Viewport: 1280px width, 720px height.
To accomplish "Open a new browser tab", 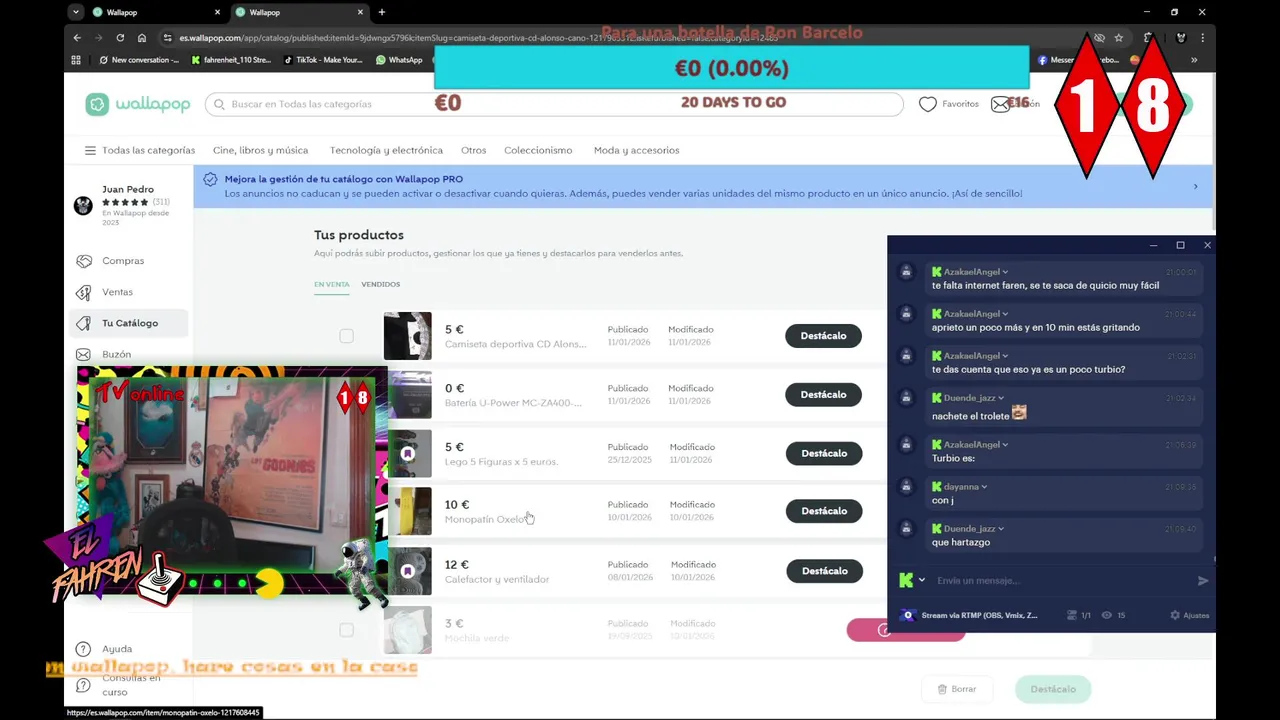I will tap(382, 12).
